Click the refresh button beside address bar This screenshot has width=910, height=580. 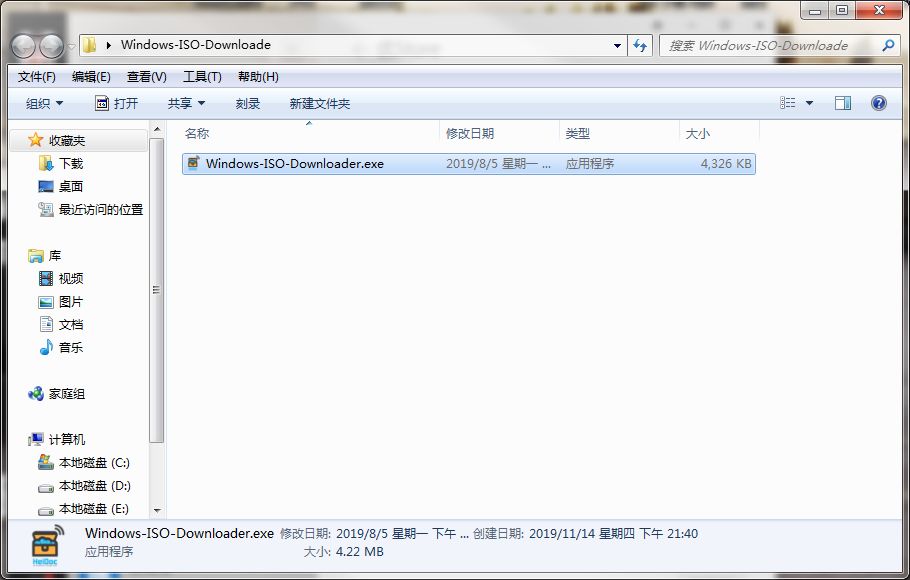(640, 45)
